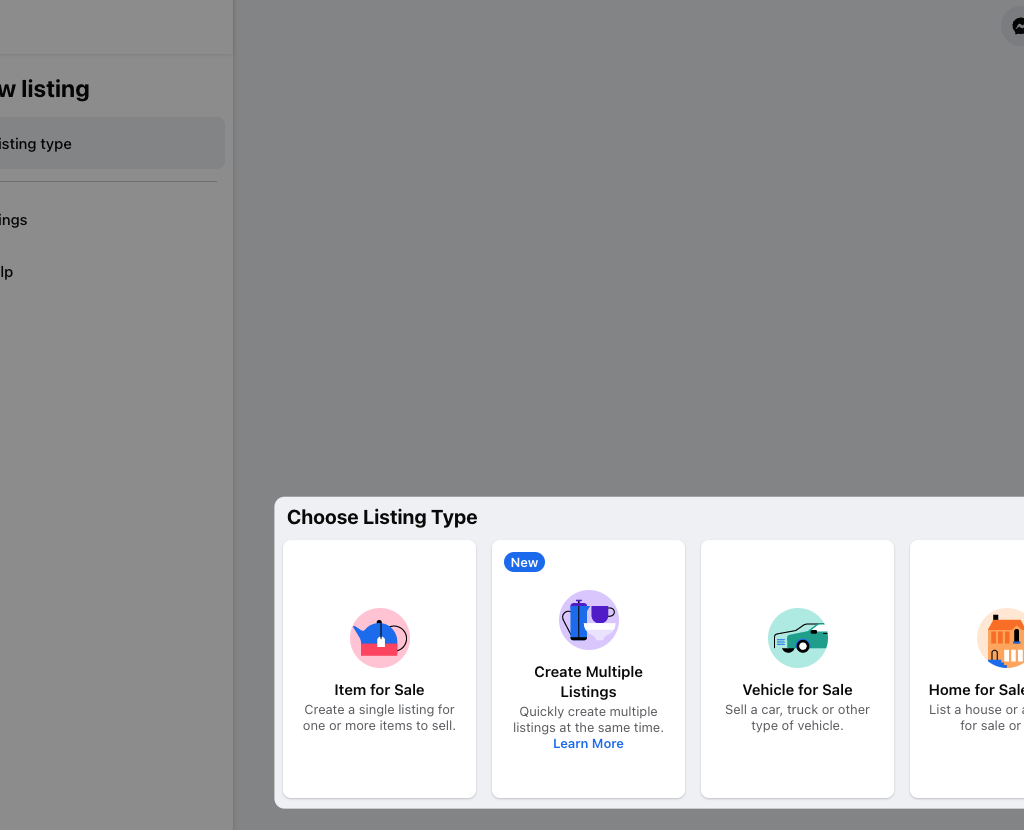The height and width of the screenshot is (830, 1024).
Task: Click the car wheel detail in the vehicle icon
Action: pyautogui.click(x=804, y=645)
